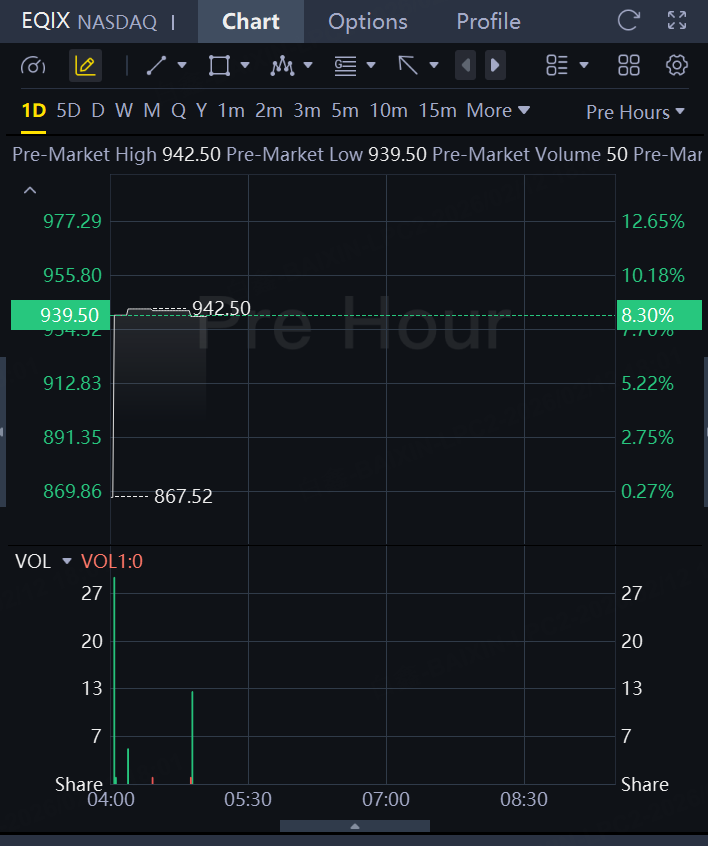Screen dimensions: 708x846
Task: Select the 5D timeframe
Action: pos(69,111)
